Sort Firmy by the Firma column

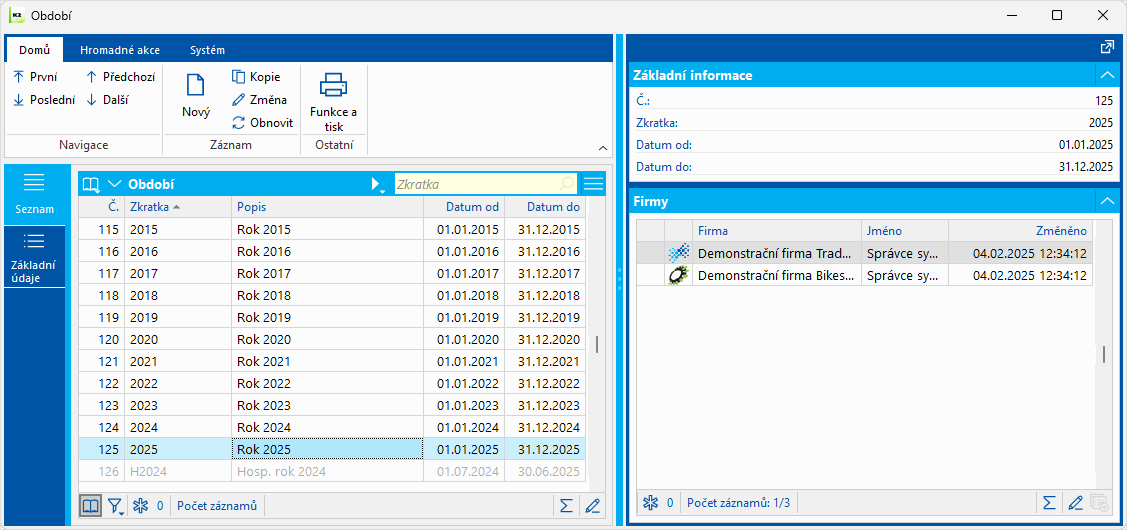click(777, 231)
